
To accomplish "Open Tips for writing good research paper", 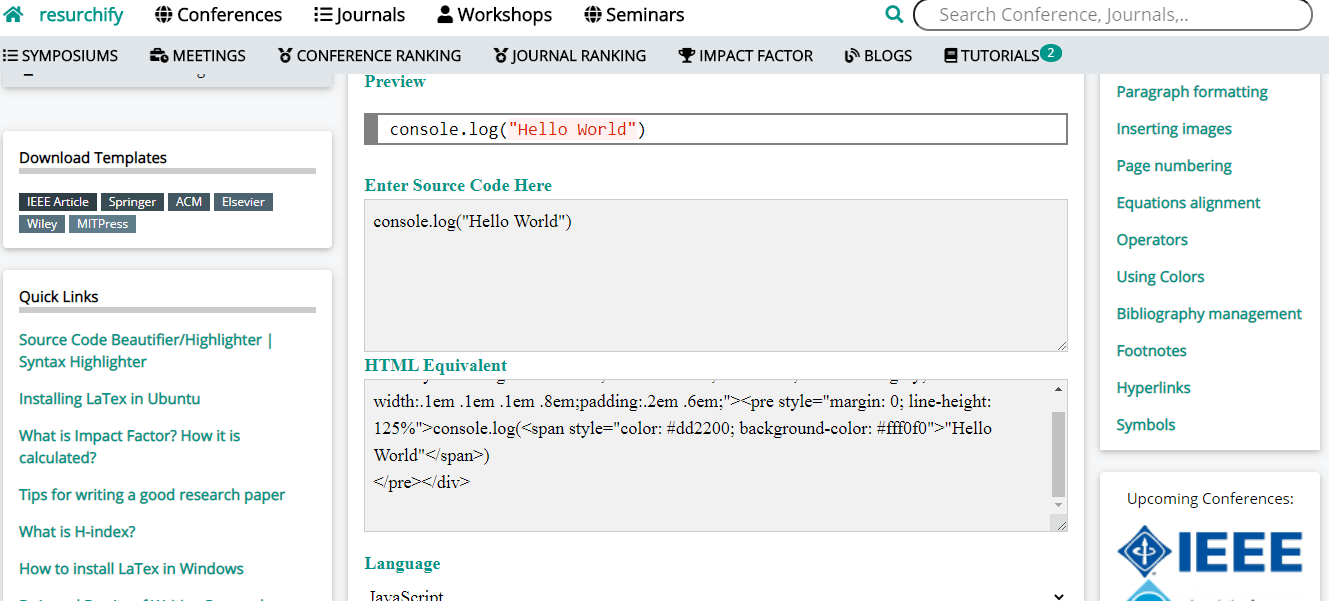I will tap(152, 495).
